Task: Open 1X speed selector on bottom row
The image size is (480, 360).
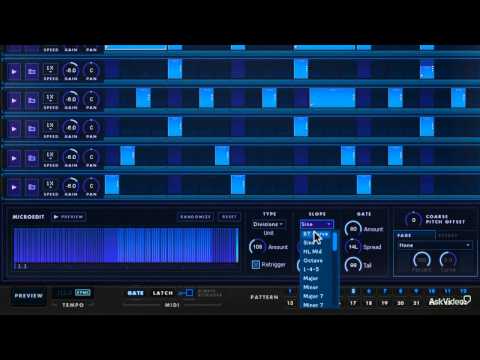Action: click(50, 185)
